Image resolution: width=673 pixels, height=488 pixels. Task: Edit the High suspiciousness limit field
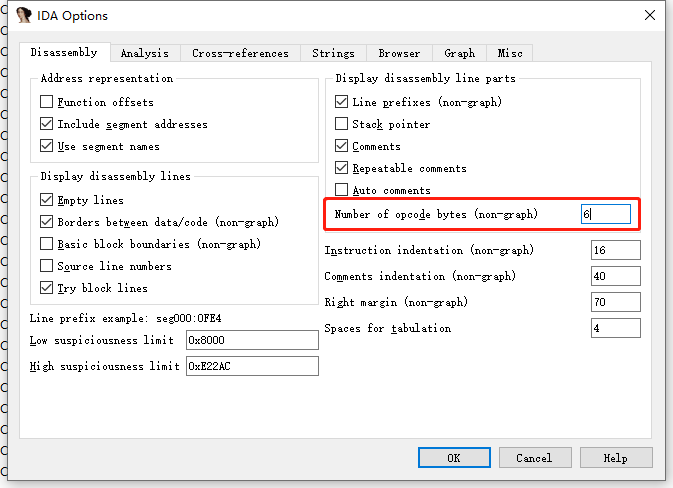(x=252, y=366)
